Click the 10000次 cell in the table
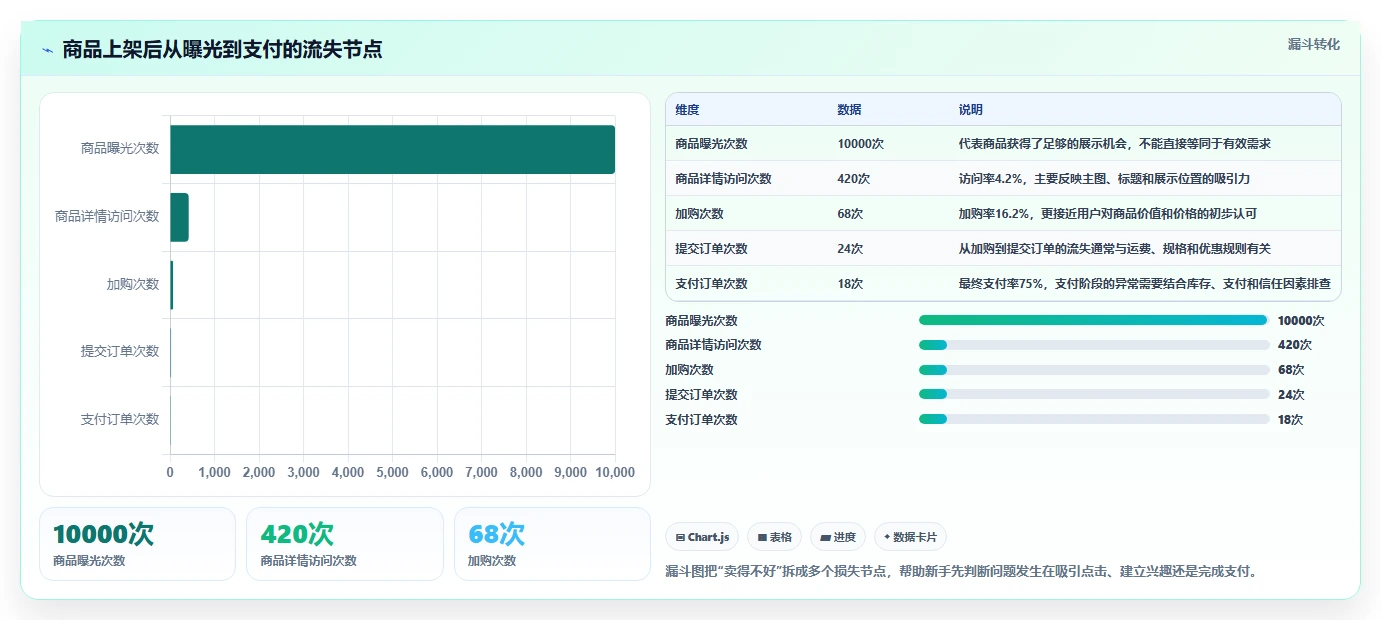Screen dimensions: 1381x620 pos(860,144)
